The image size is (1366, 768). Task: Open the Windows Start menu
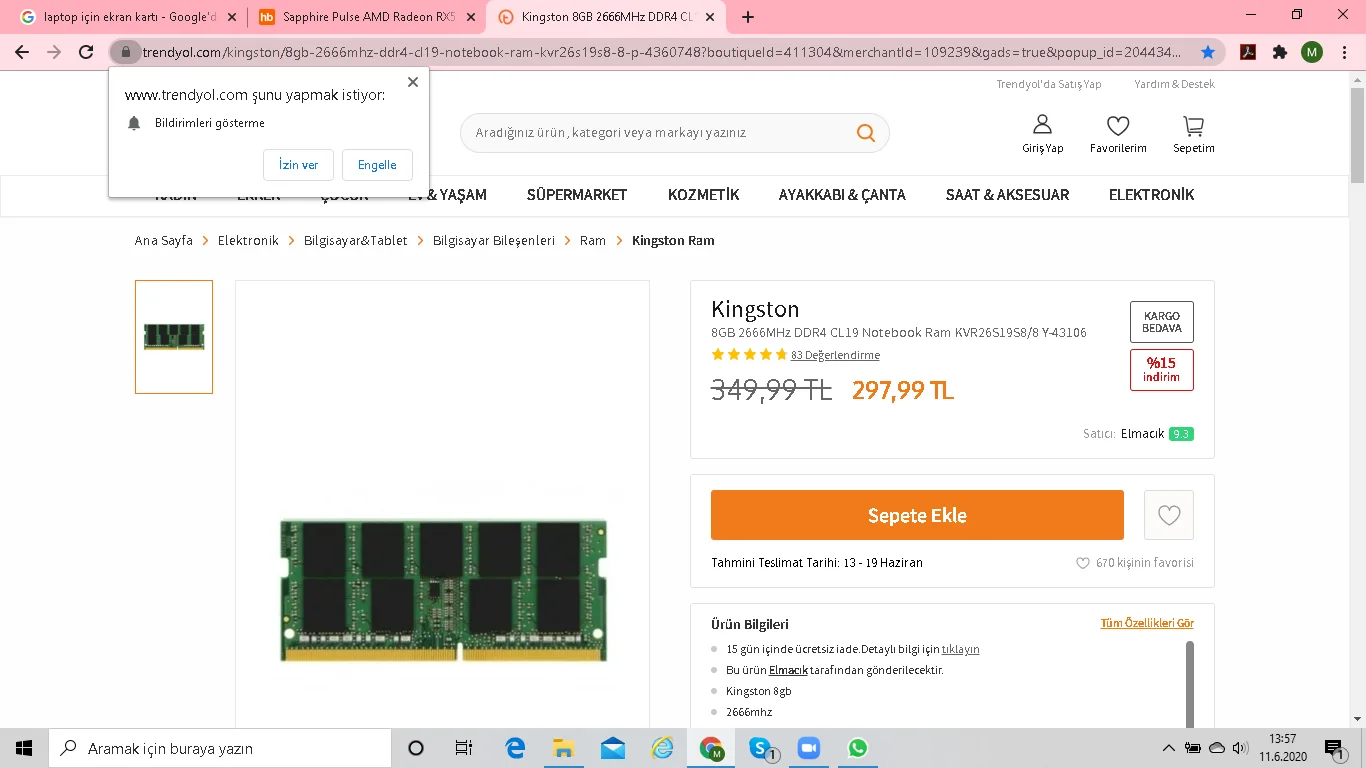[24, 748]
